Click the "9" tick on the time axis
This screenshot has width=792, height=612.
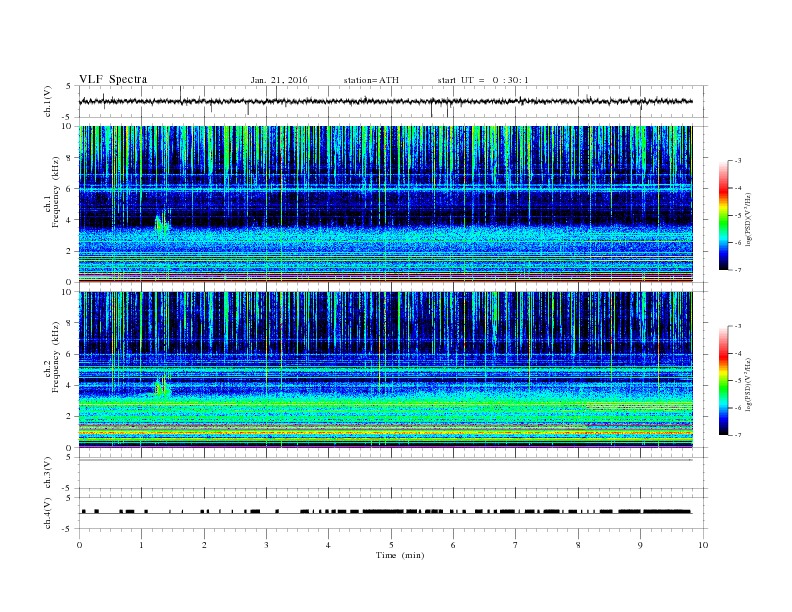(640, 545)
